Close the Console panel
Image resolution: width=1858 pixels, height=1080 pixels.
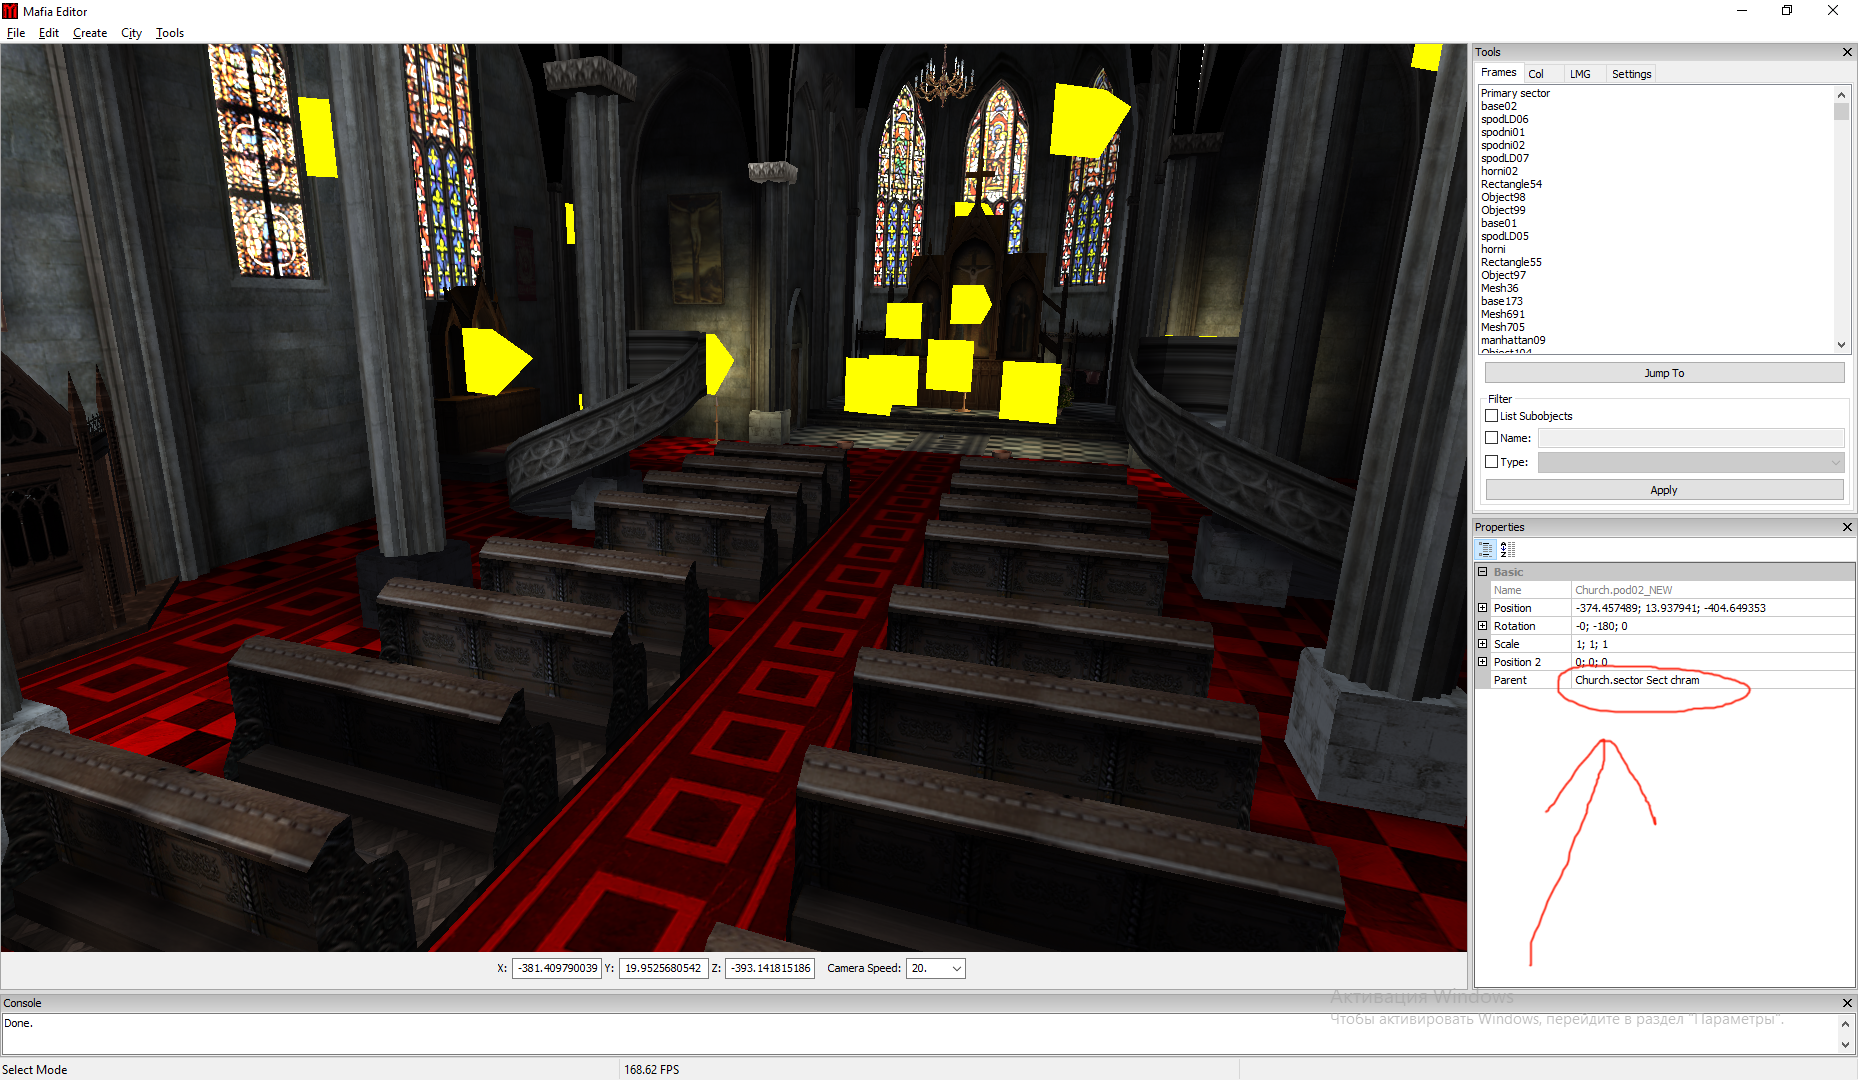[1847, 1003]
